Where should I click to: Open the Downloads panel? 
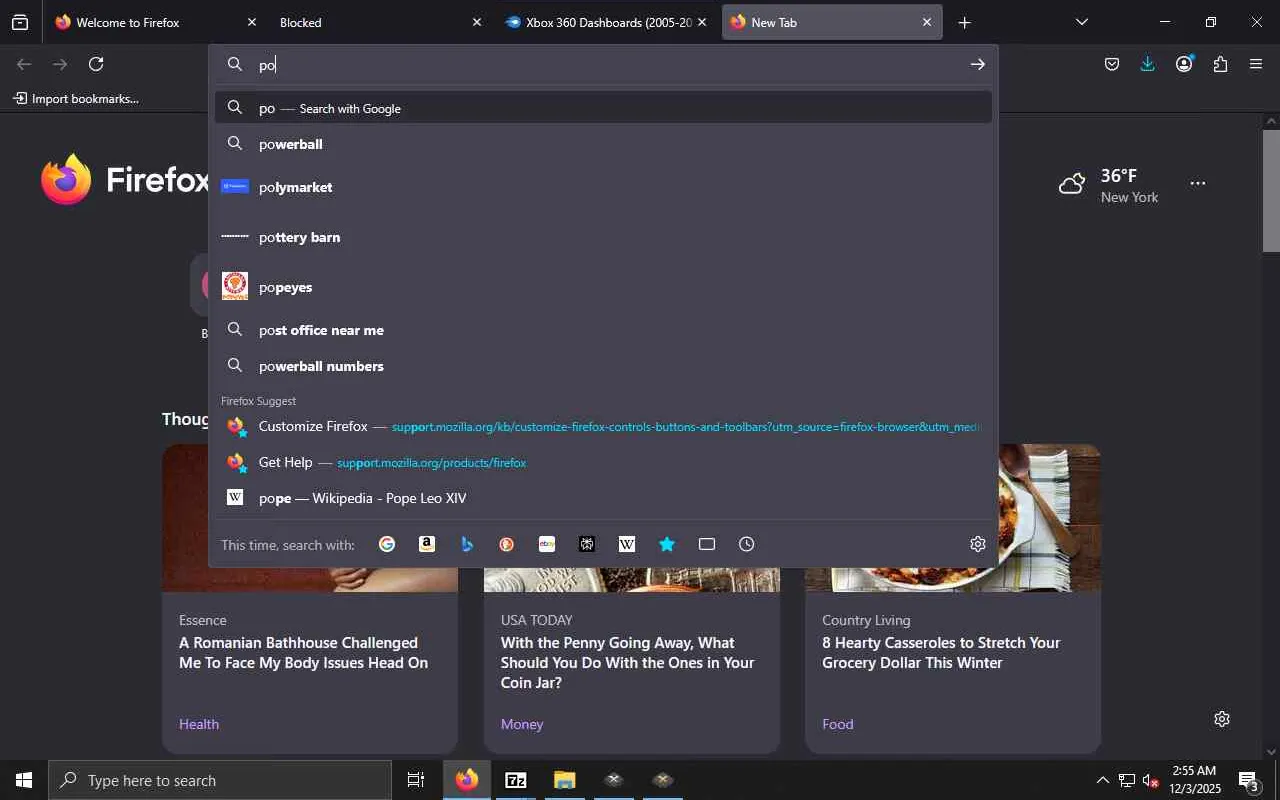(1148, 64)
